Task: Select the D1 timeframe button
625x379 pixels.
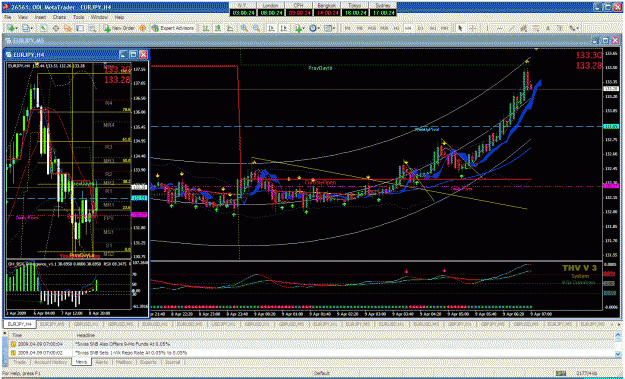Action: pyautogui.click(x=420, y=28)
